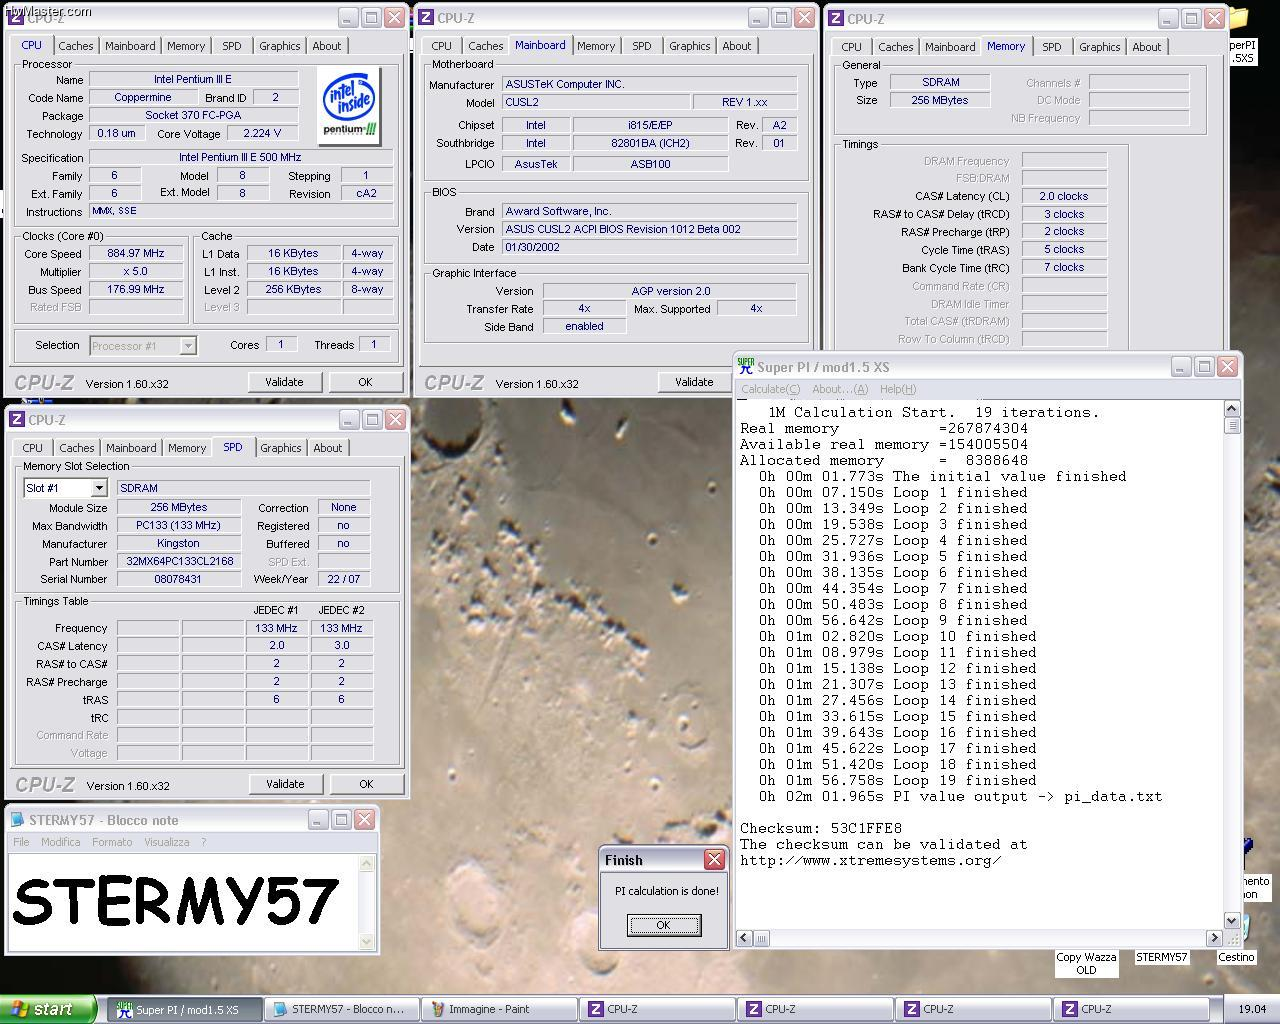Viewport: 1280px width, 1024px height.
Task: Select the Copy Wazza OLD desktop icon
Action: pyautogui.click(x=1086, y=963)
